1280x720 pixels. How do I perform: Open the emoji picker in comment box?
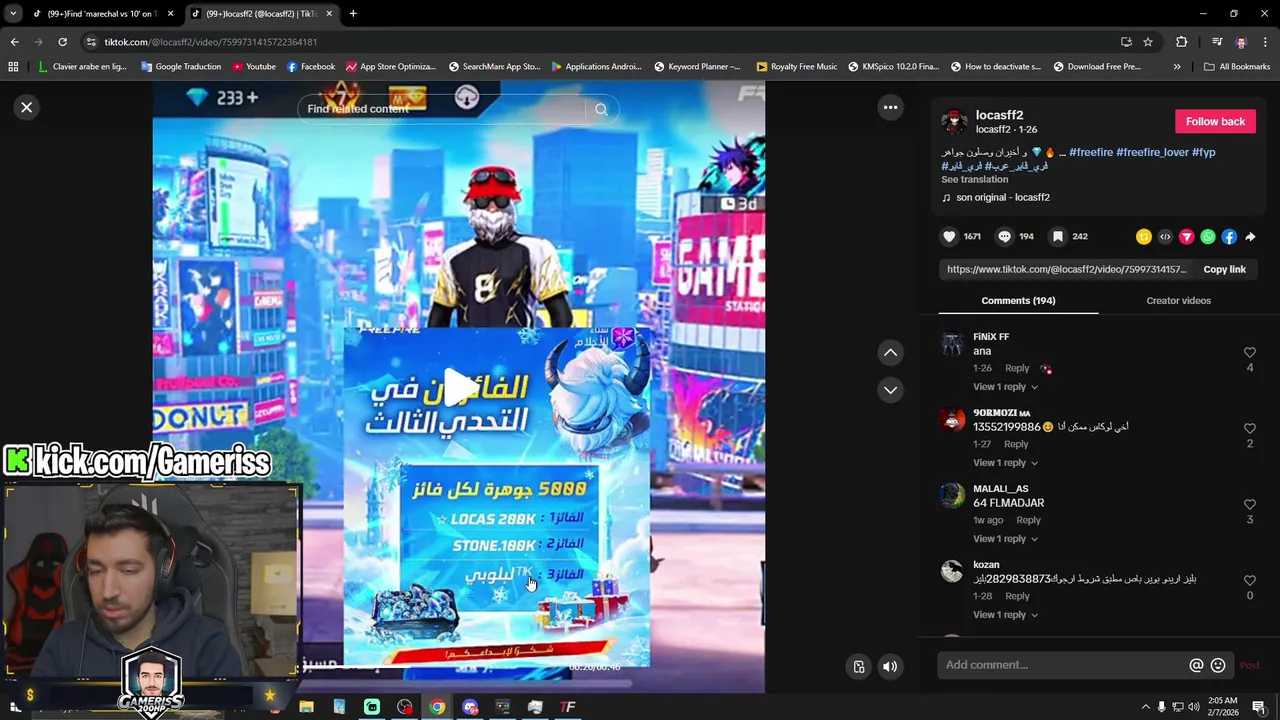[1218, 665]
